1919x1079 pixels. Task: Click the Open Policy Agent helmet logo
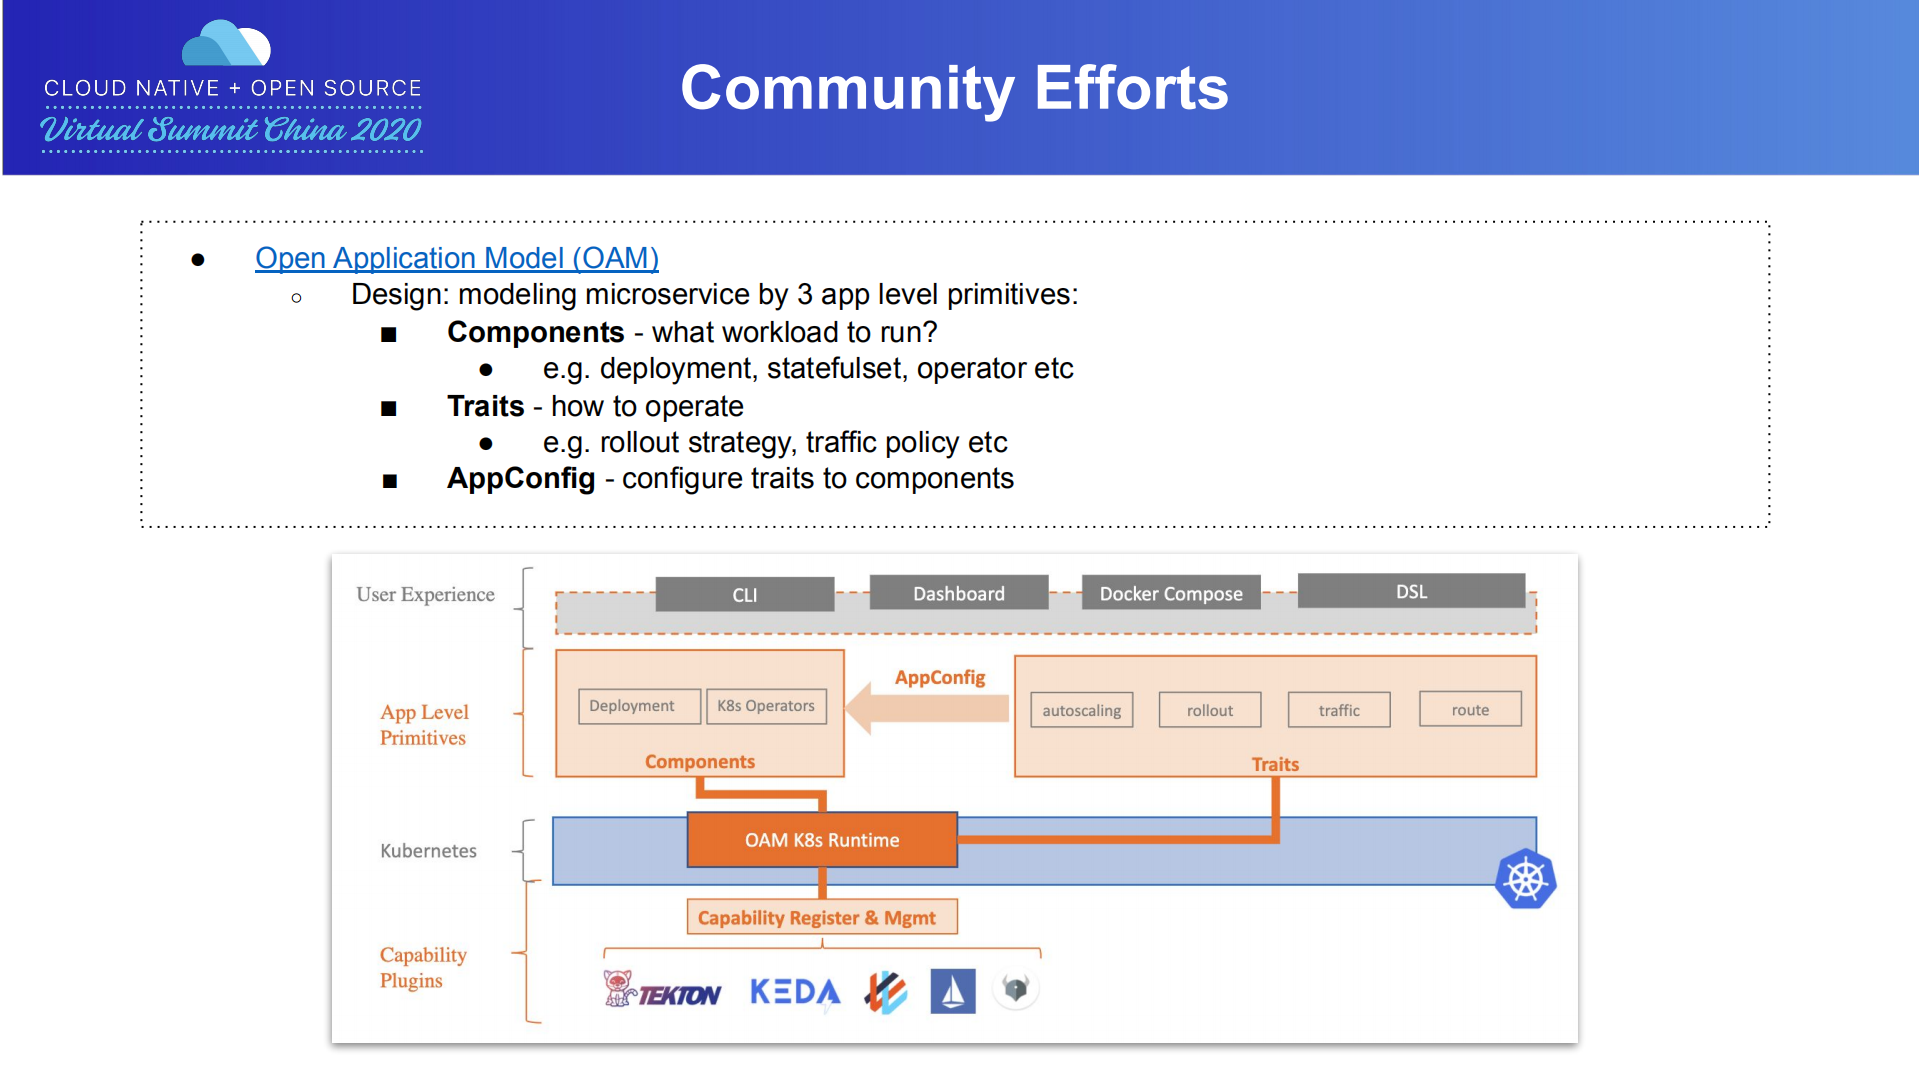coord(1016,989)
